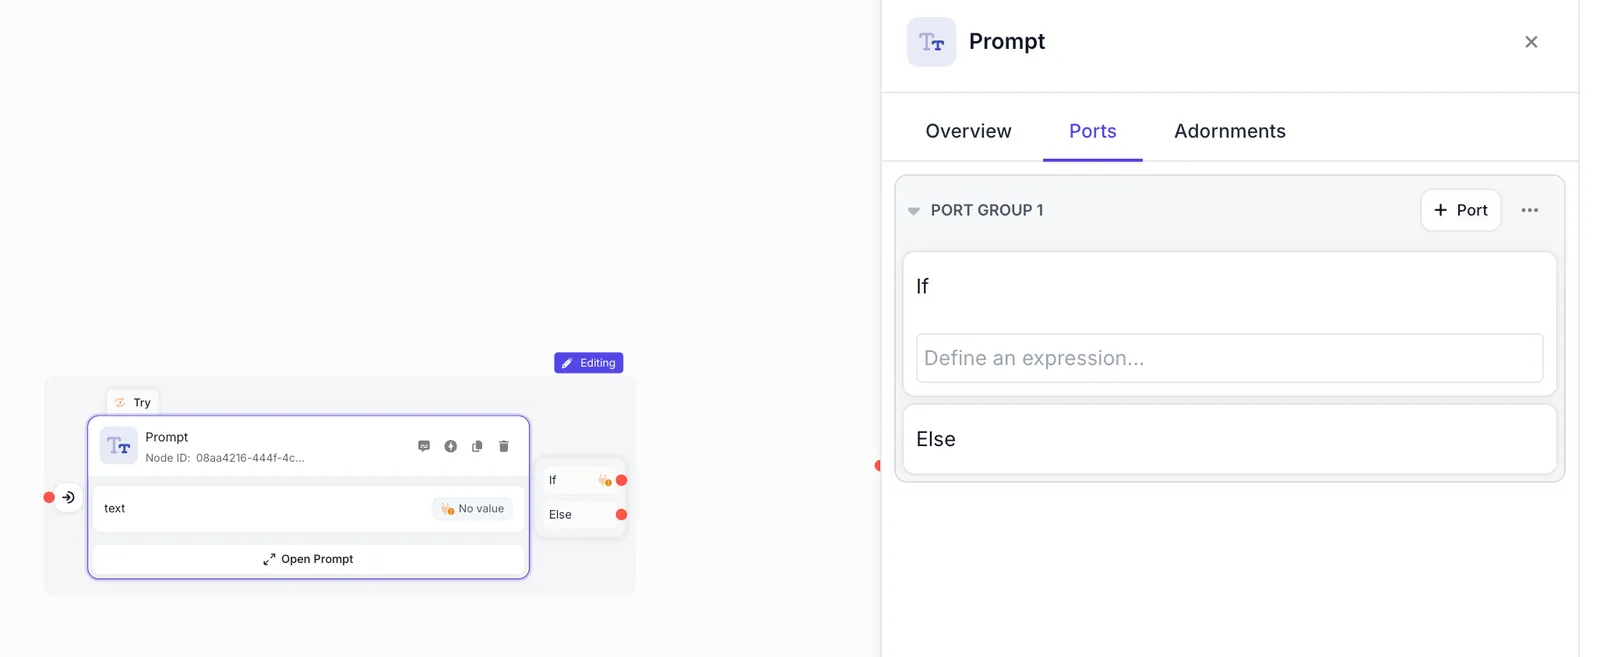Image resolution: width=1600 pixels, height=657 pixels.
Task: Click the red input port dot on node
Action: pos(49,497)
